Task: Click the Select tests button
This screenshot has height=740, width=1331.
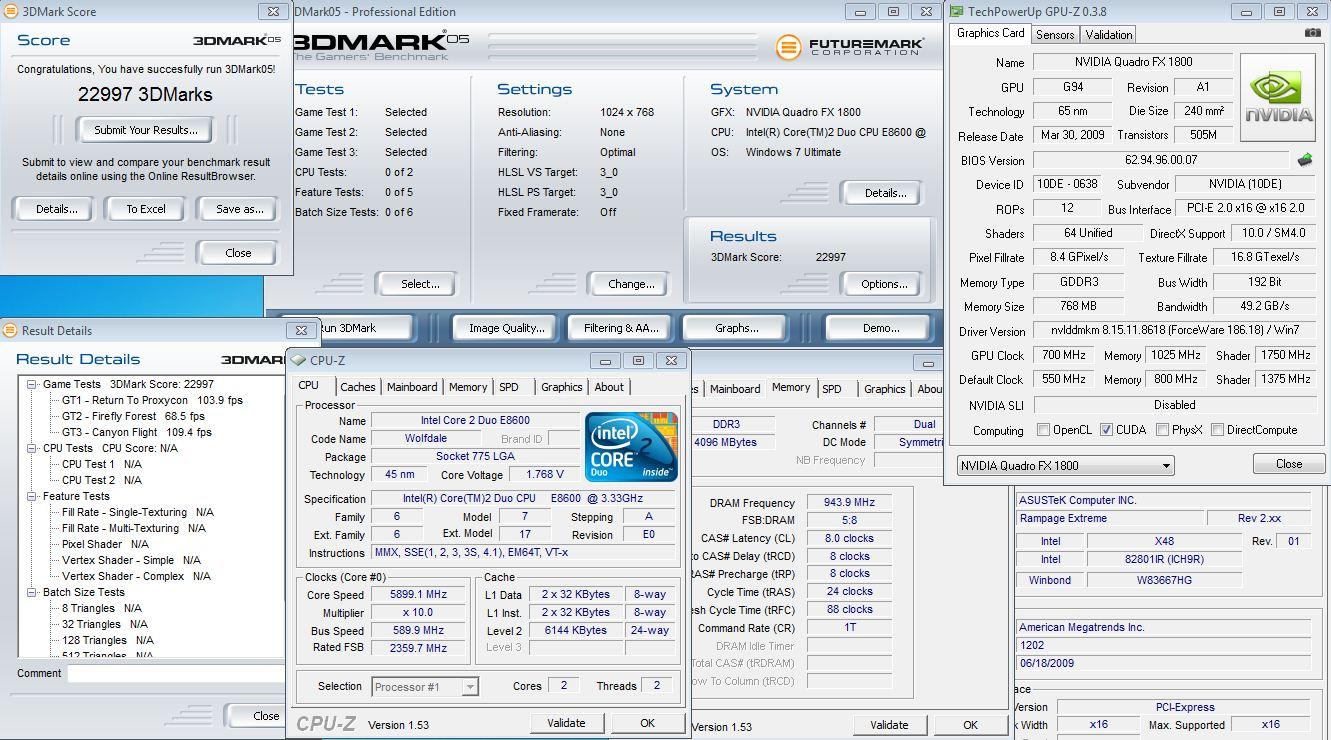Action: [x=419, y=284]
